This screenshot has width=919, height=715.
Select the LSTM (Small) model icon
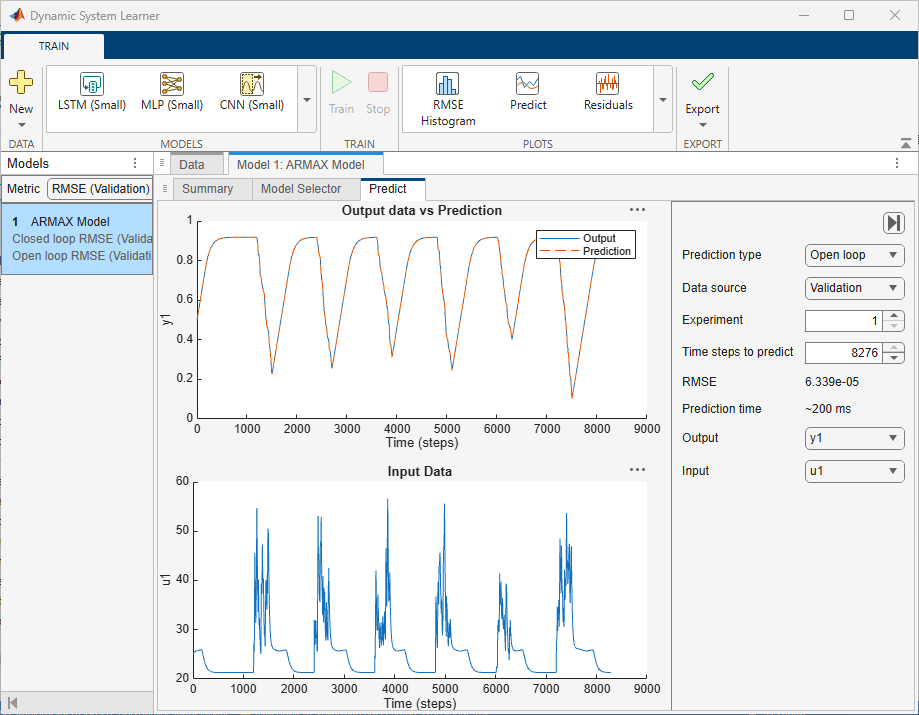pos(91,84)
